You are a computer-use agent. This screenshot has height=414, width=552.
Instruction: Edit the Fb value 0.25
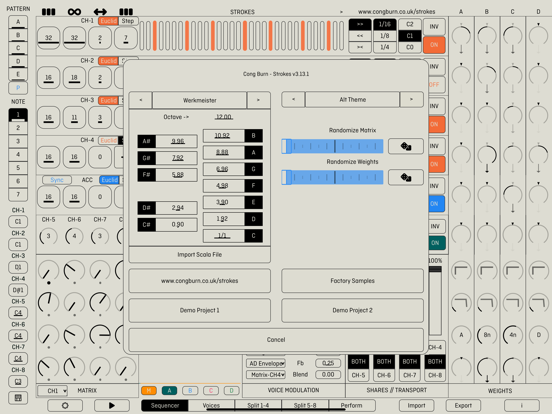click(328, 363)
